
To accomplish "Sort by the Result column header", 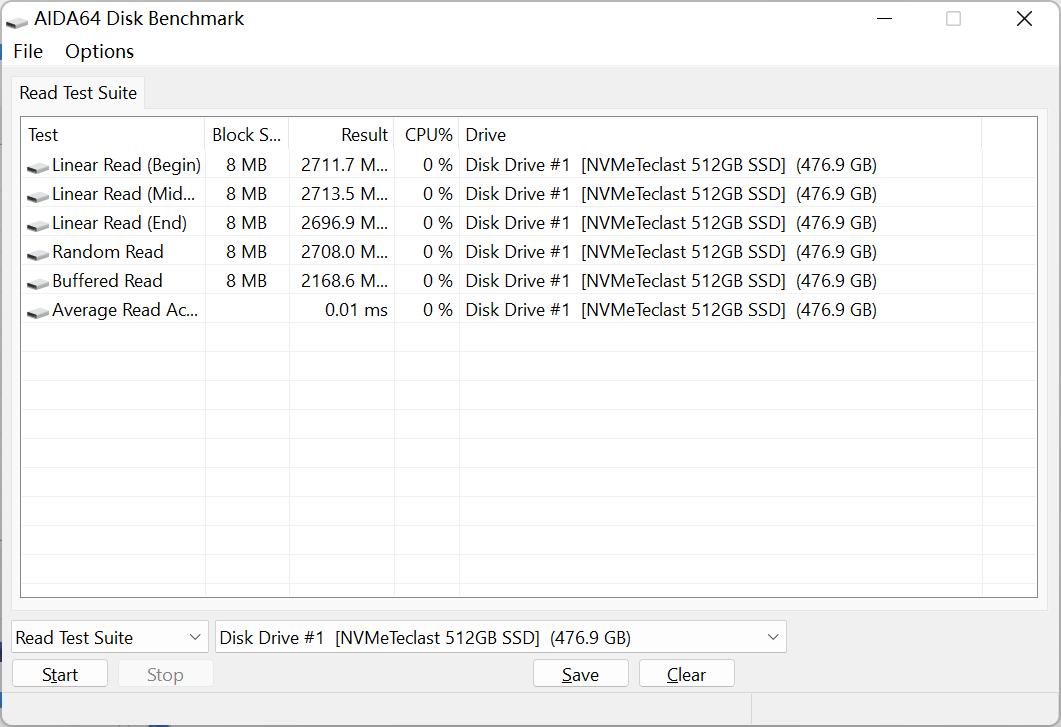I will [342, 135].
